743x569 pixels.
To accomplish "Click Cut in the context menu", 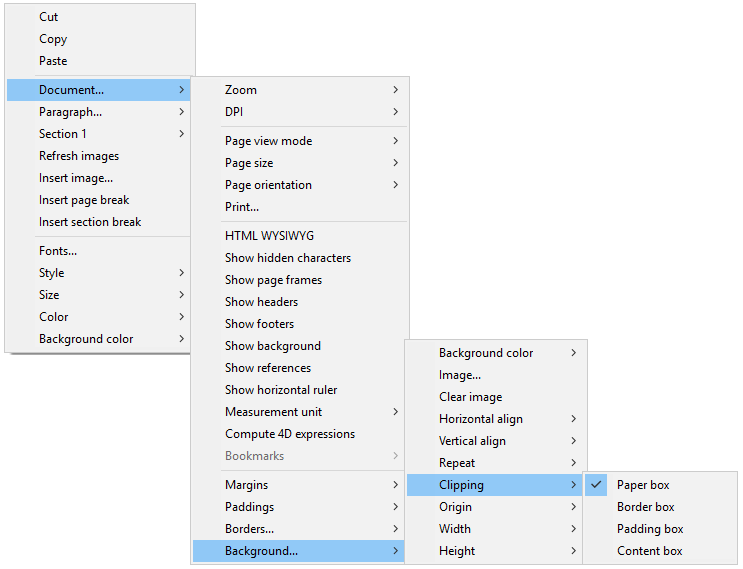I will [48, 17].
